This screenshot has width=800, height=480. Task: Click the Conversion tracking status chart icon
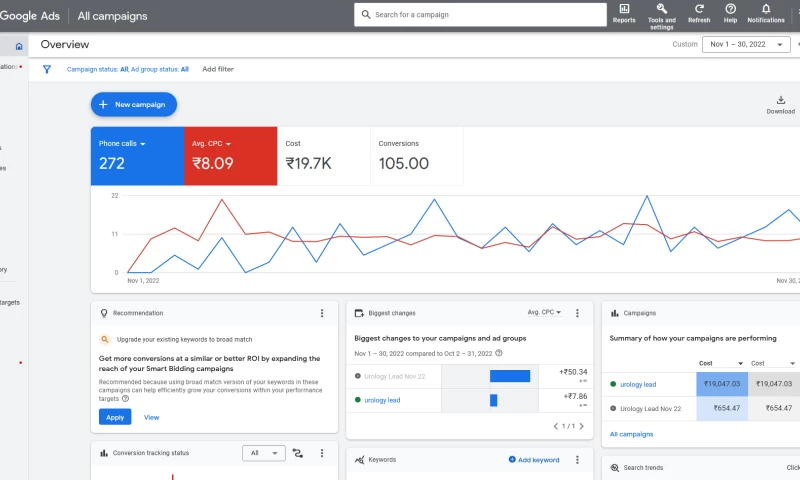click(x=104, y=453)
